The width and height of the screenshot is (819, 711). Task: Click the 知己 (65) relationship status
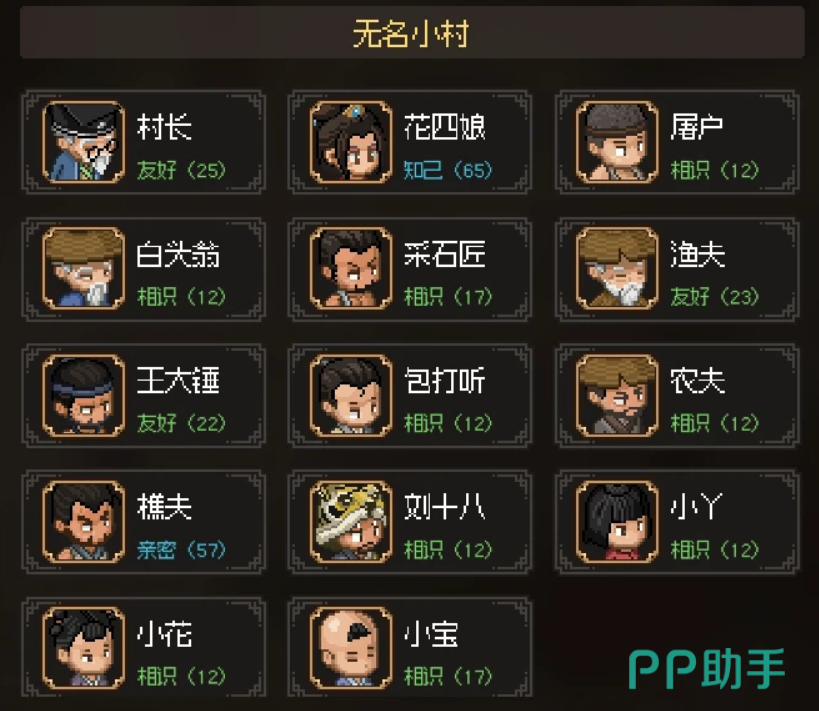(448, 170)
